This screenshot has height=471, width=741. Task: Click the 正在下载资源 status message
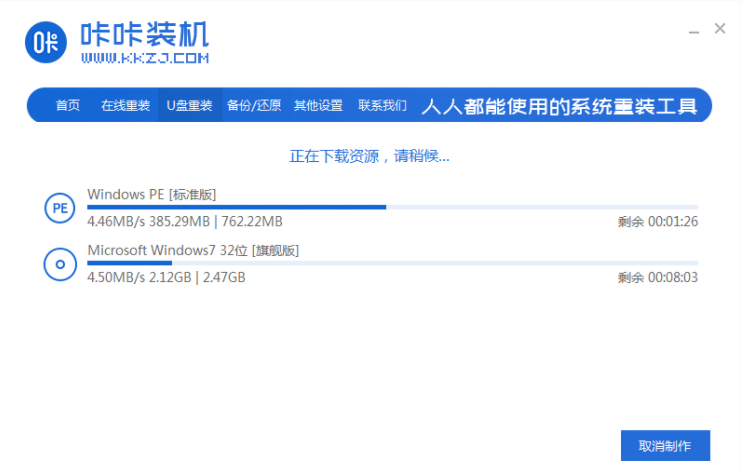(369, 156)
